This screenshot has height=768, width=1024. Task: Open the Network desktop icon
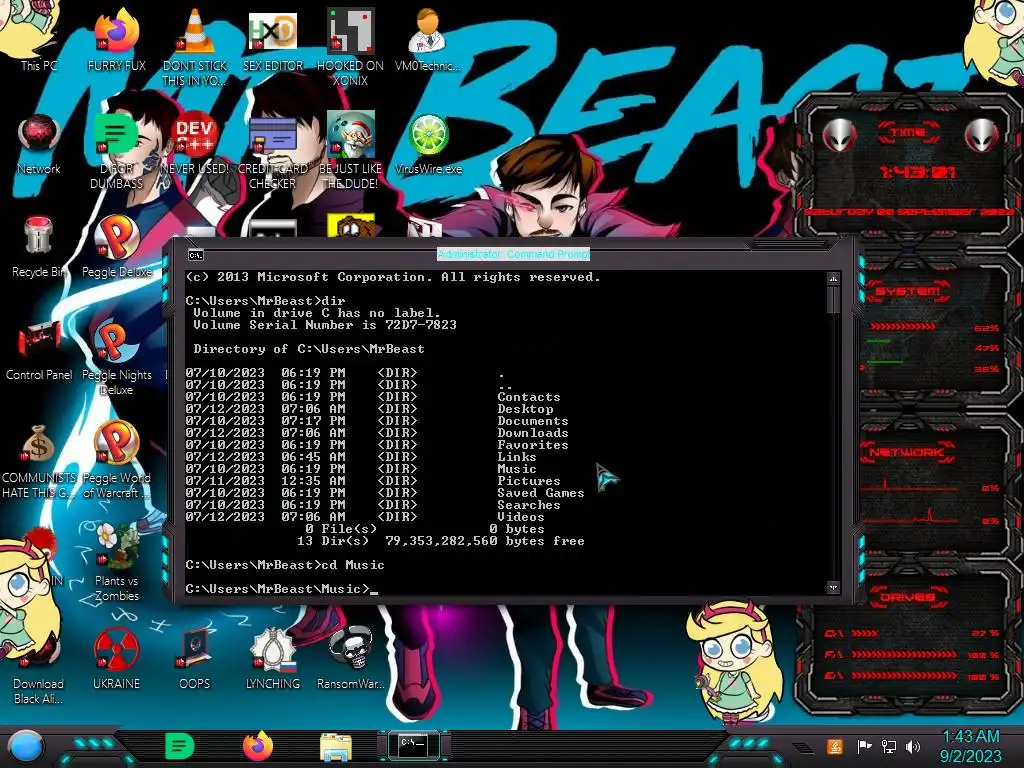coord(39,144)
